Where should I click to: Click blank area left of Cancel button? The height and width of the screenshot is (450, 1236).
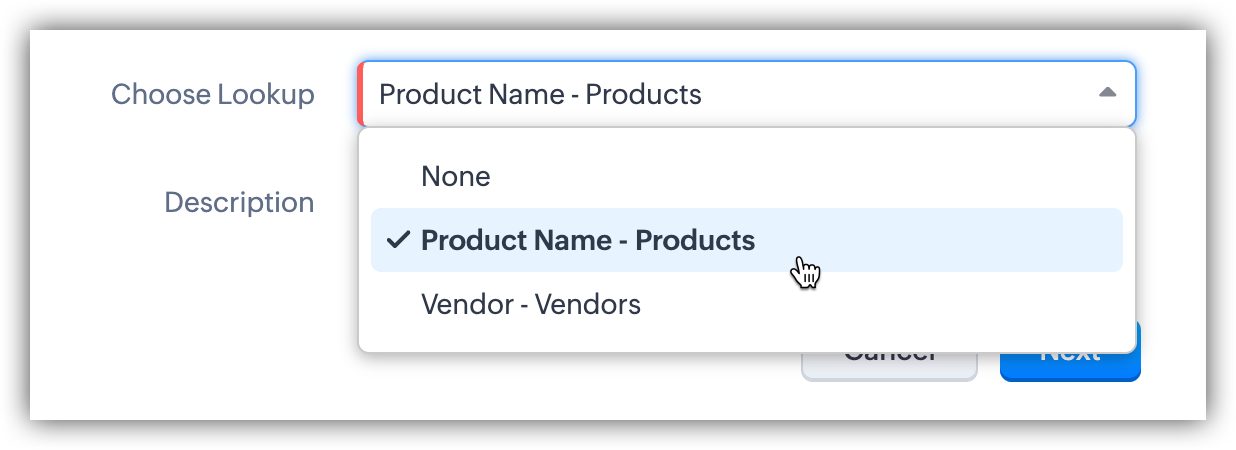[x=580, y=385]
